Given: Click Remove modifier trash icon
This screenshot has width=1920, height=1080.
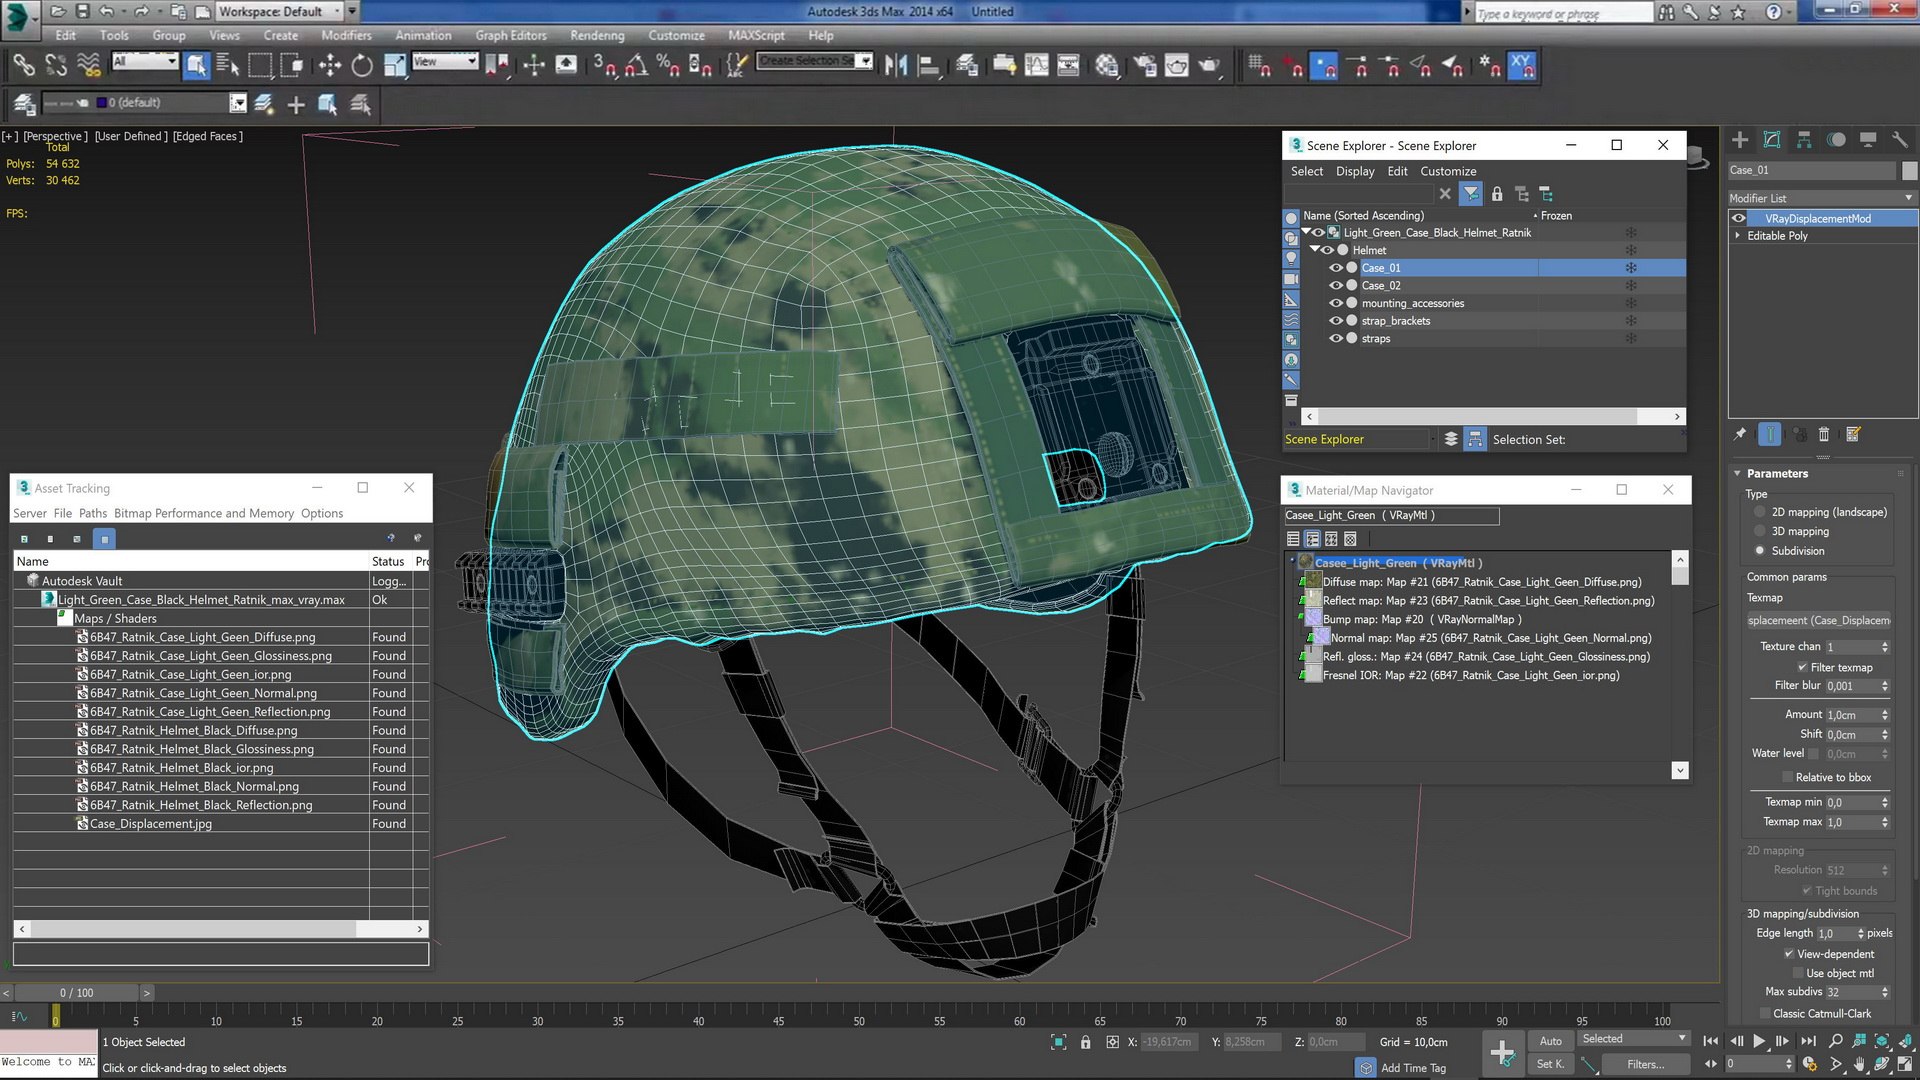Looking at the screenshot, I should 1824,434.
